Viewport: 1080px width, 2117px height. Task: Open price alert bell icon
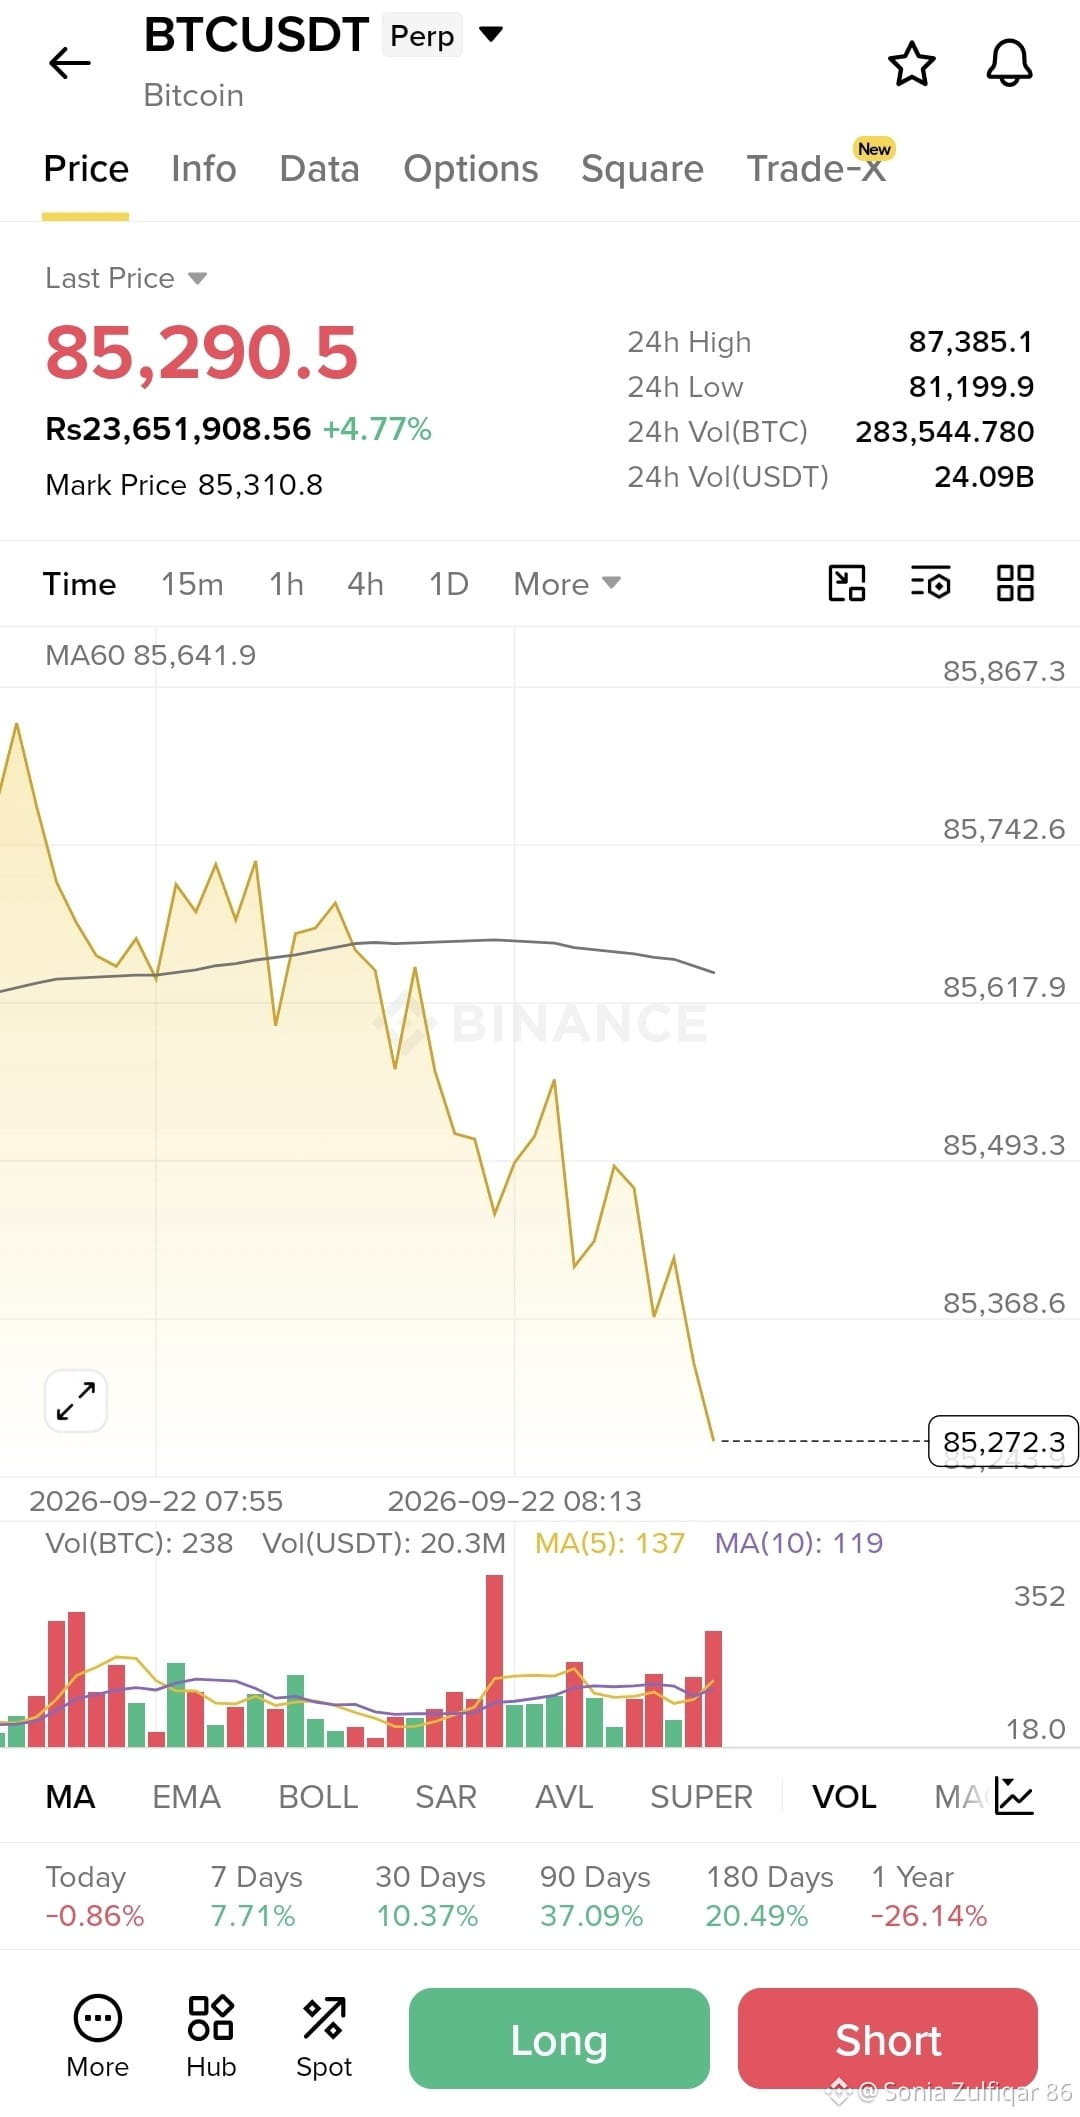[x=1009, y=63]
